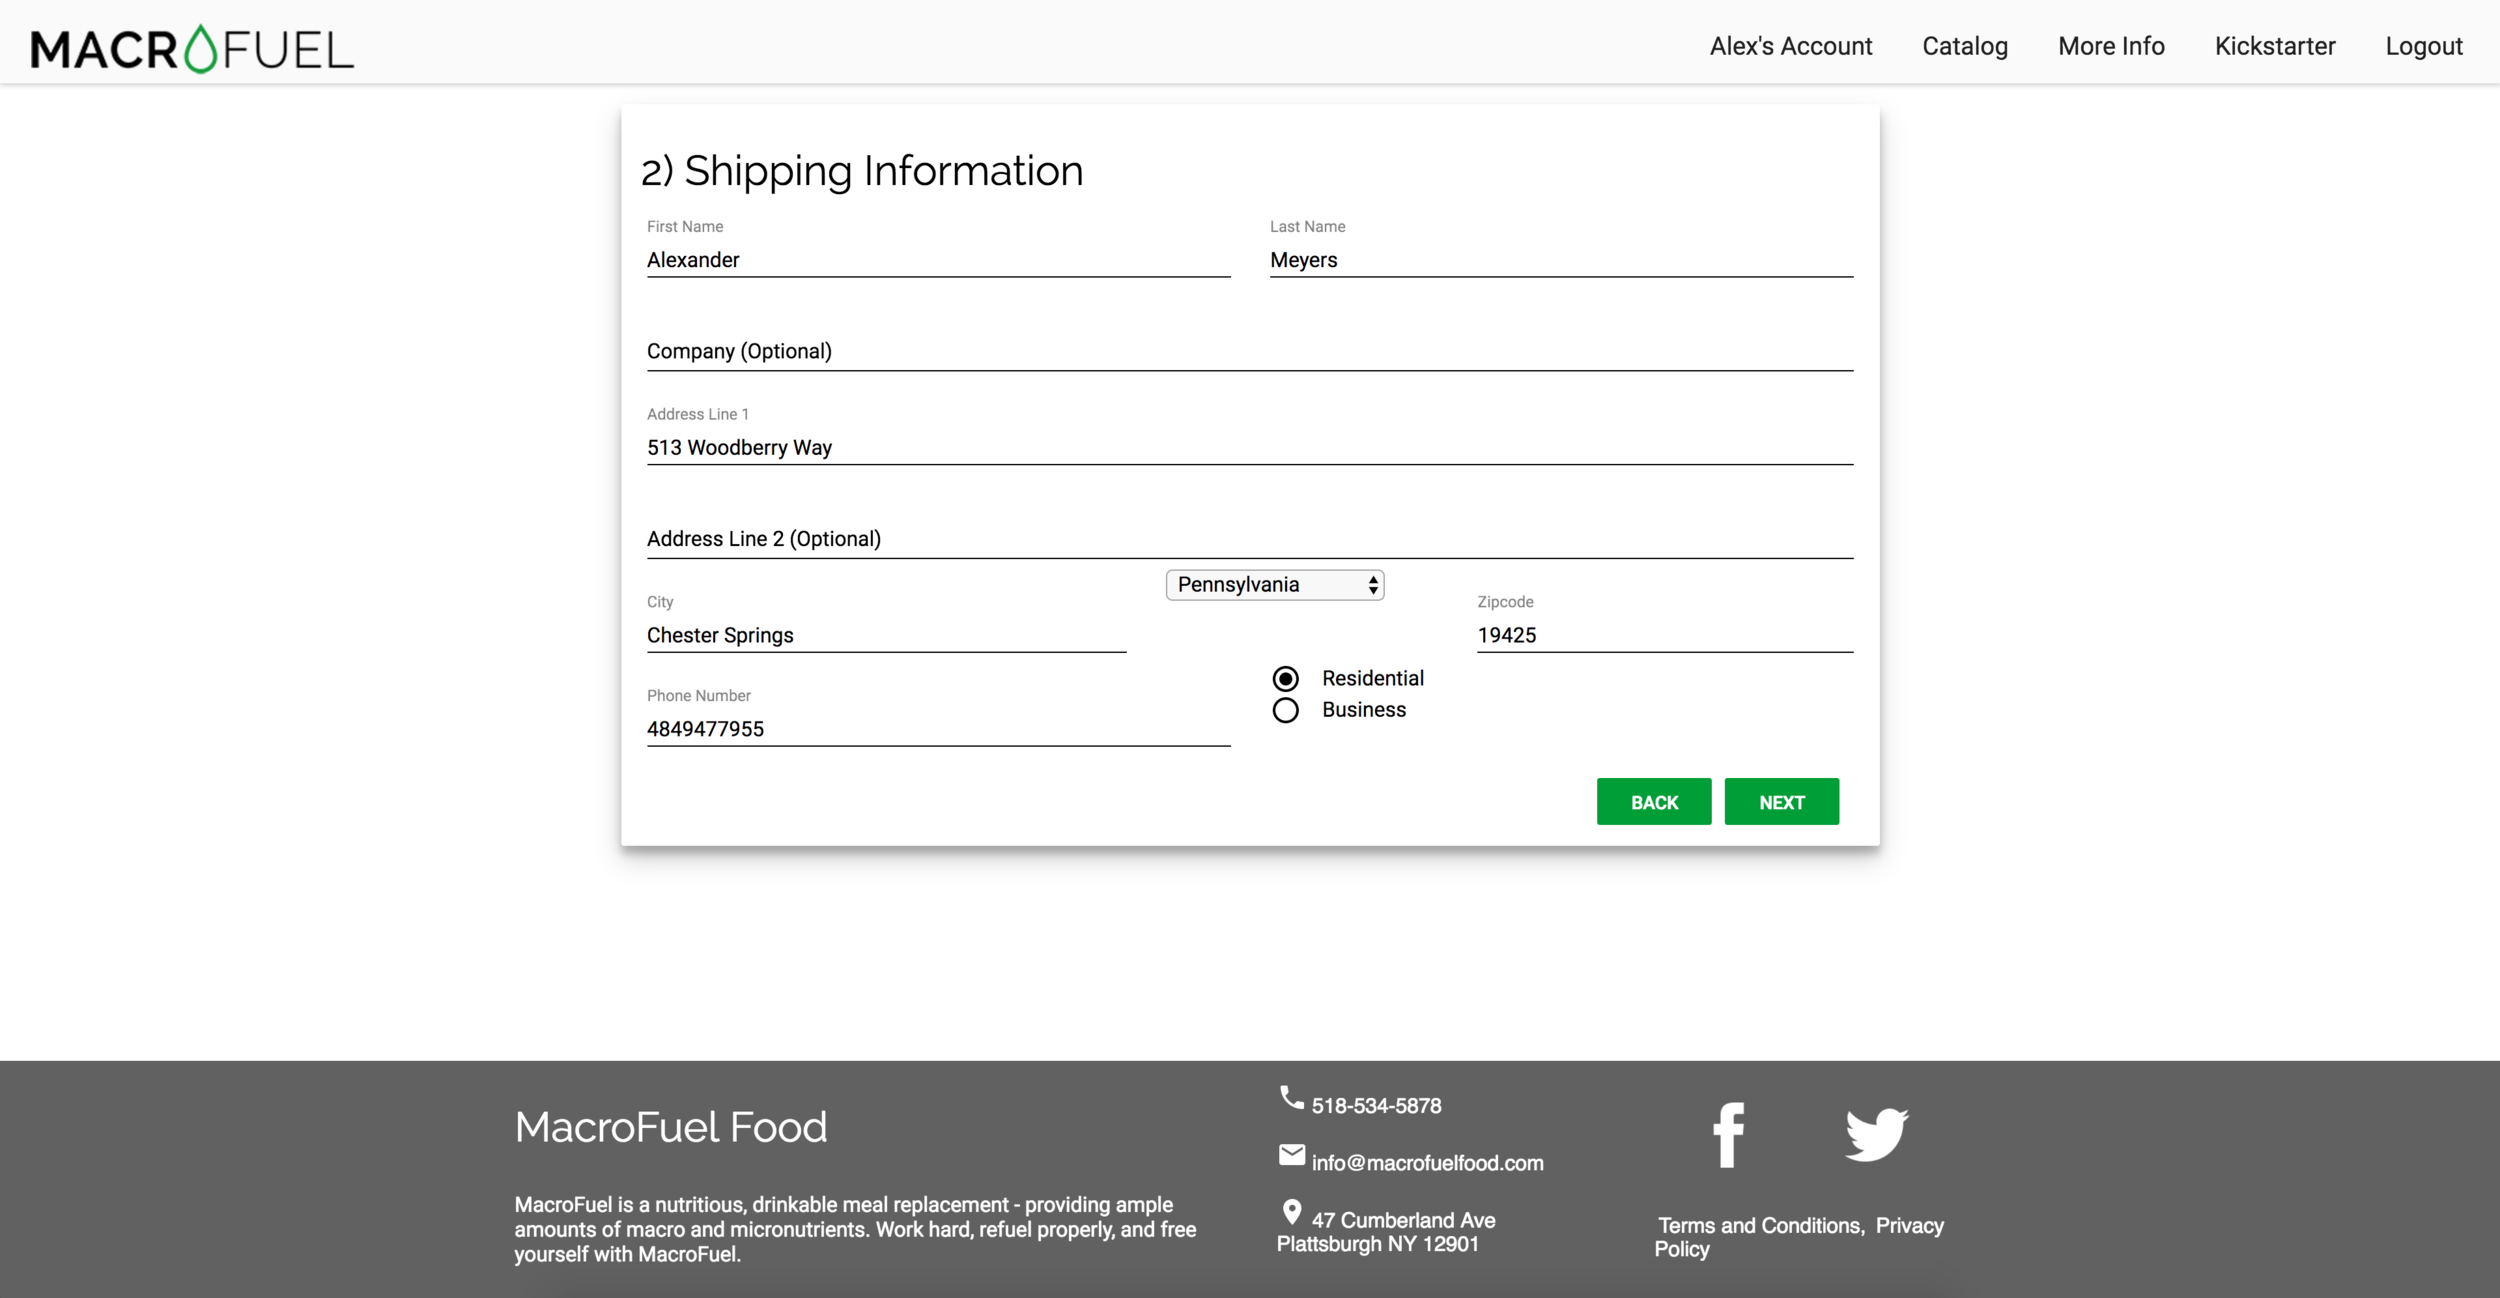Click Logout in the top bar

pyautogui.click(x=2423, y=46)
